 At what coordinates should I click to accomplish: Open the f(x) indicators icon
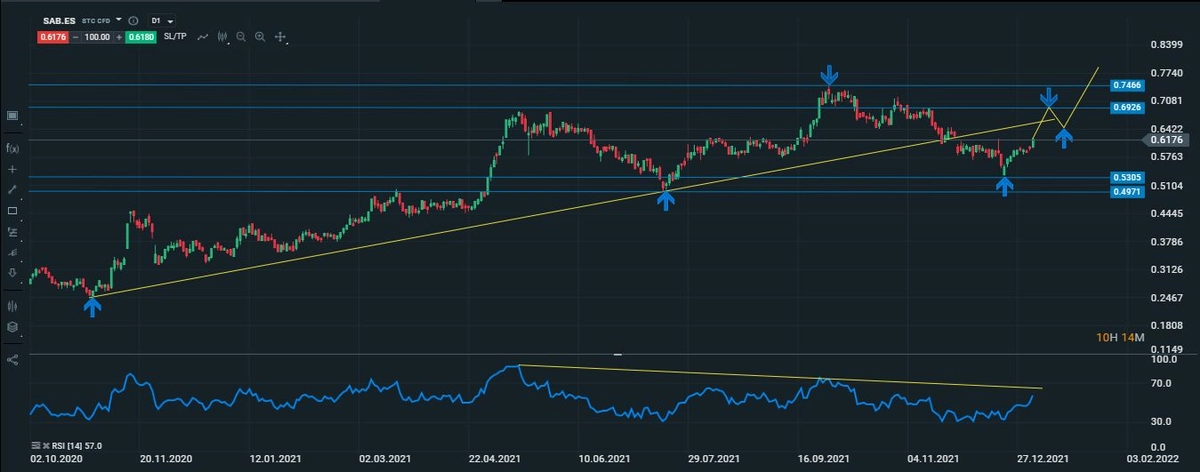coord(12,148)
